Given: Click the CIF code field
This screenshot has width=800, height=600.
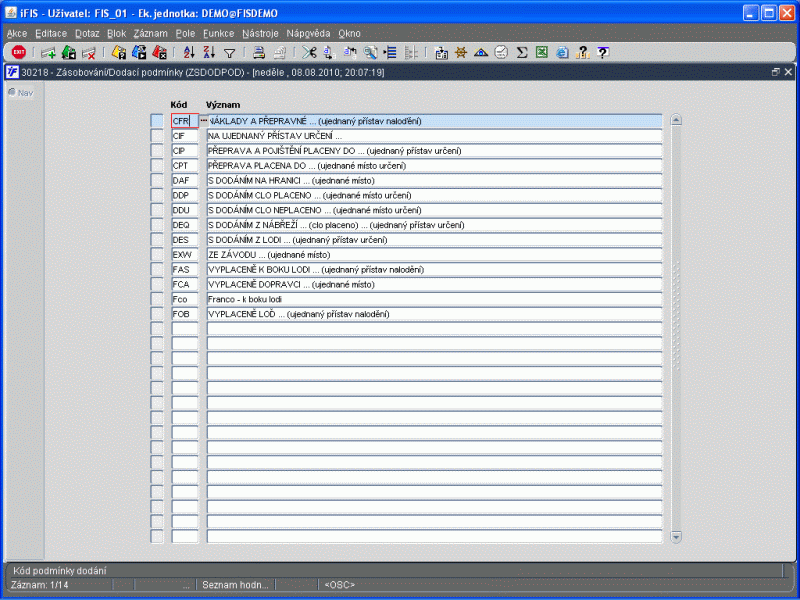Looking at the screenshot, I should pos(185,136).
